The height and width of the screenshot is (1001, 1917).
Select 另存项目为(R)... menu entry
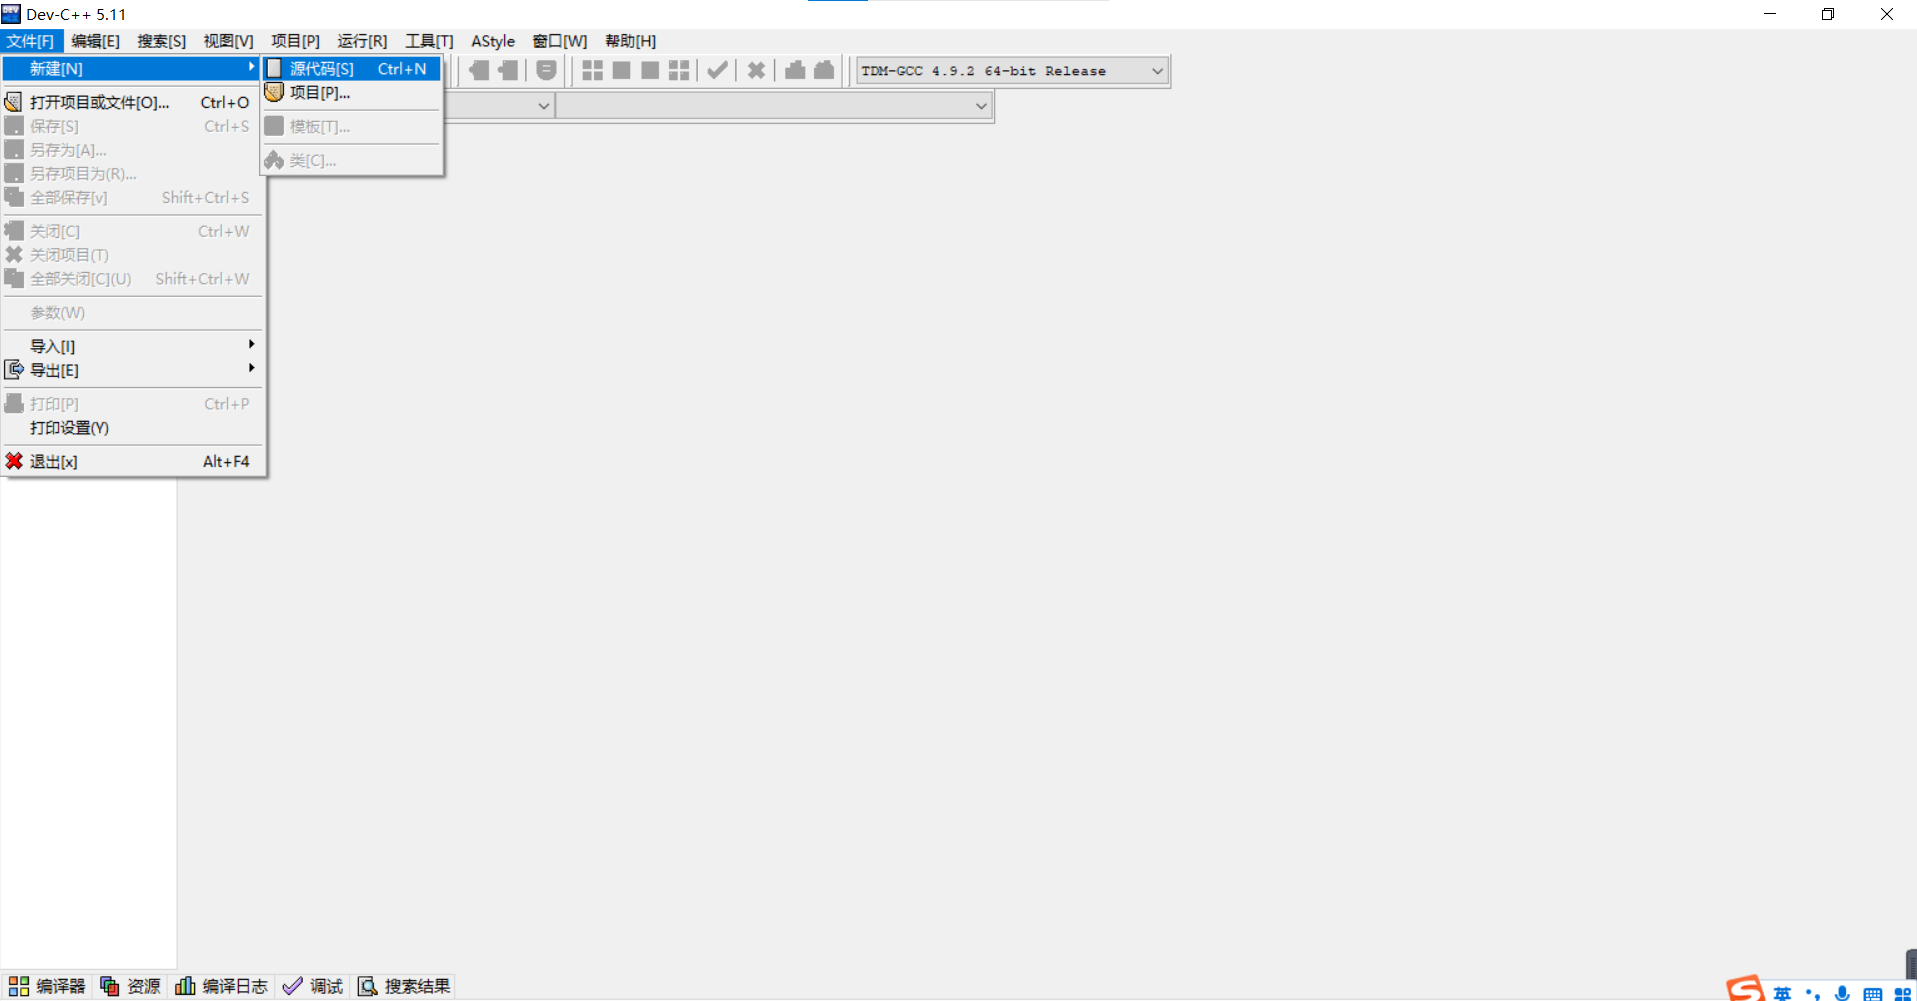tap(133, 174)
